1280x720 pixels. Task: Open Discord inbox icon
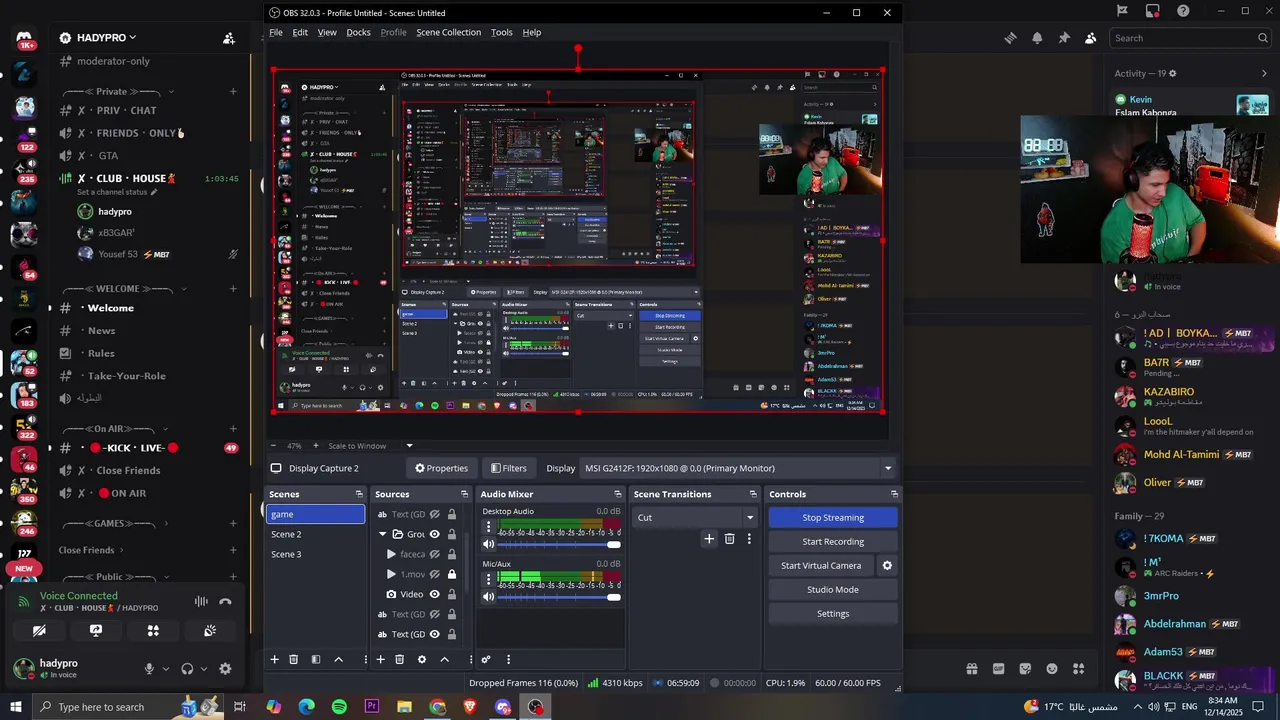pos(1153,11)
